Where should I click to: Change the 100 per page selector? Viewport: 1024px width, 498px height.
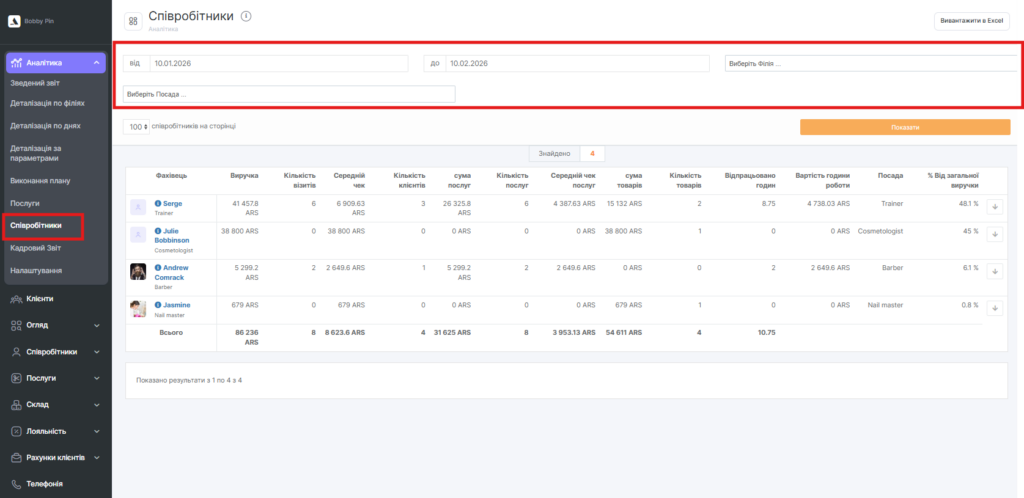pyautogui.click(x=137, y=127)
